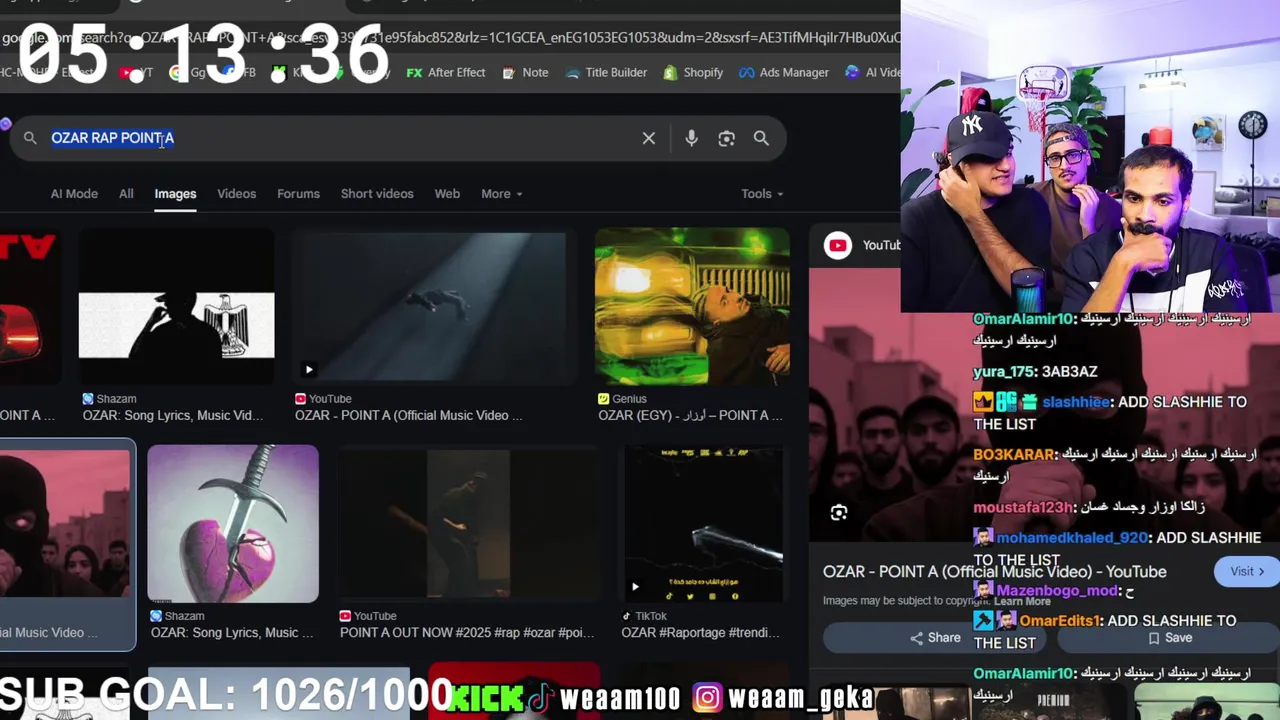Screen dimensions: 1280x720
Task: Open the Forums tab
Action: 298,193
